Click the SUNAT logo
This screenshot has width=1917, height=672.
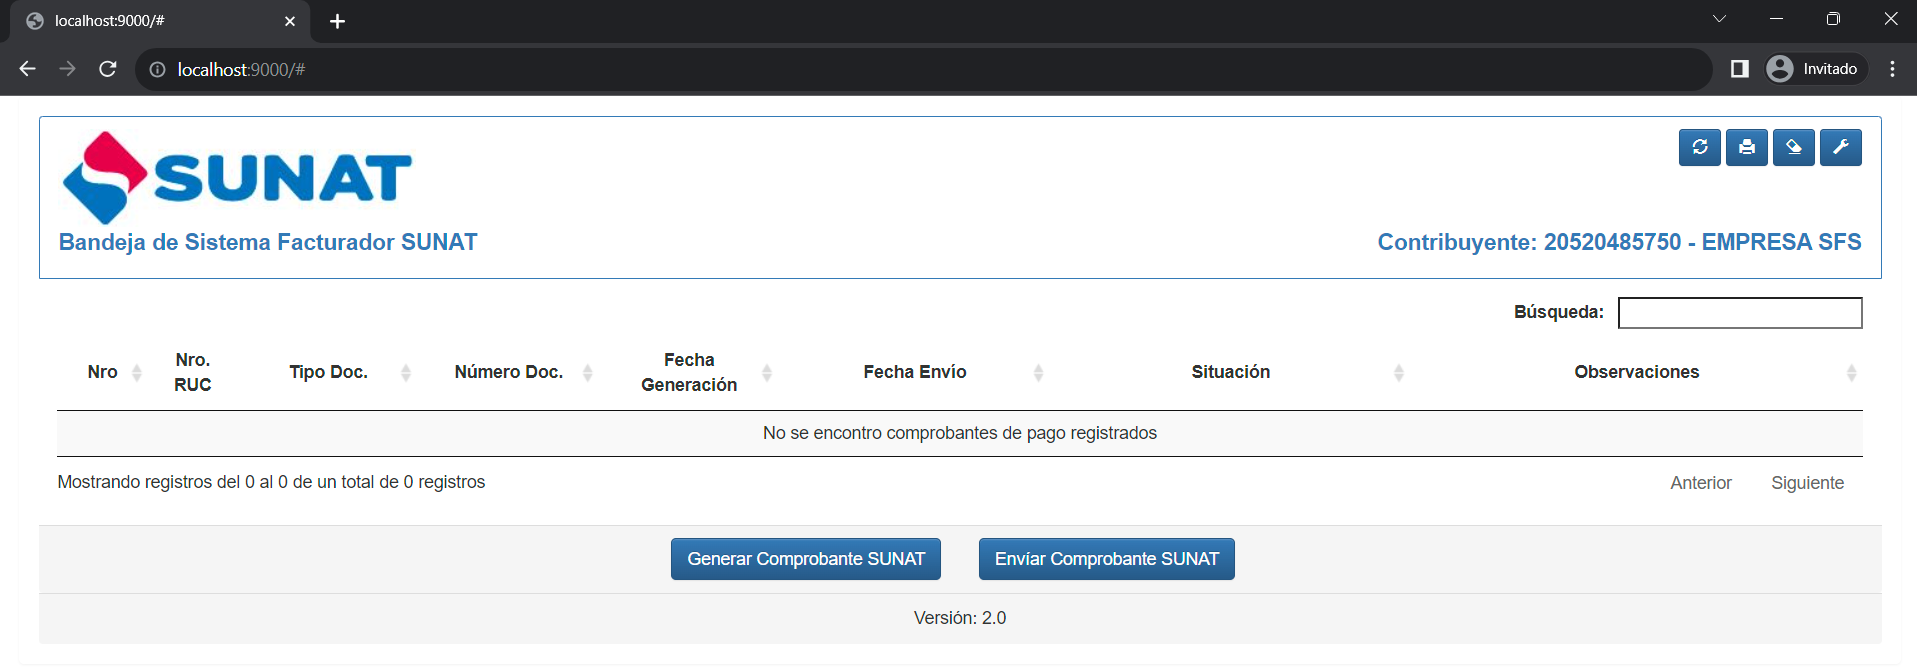[237, 177]
